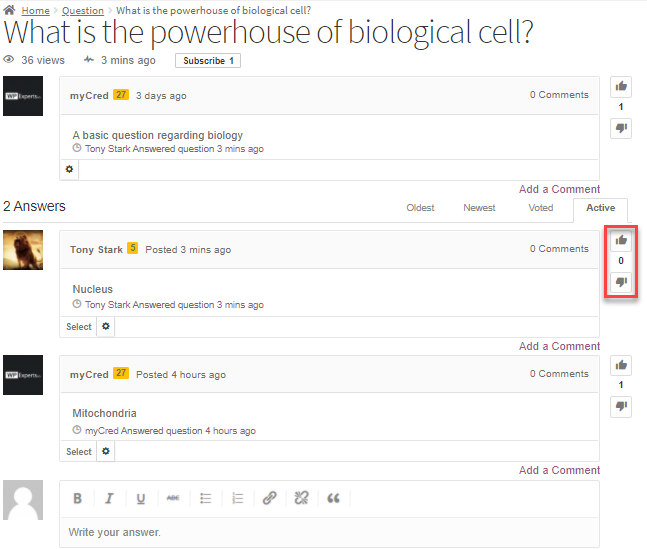Click the Bold formatting icon
The image size is (647, 549).
[78, 498]
